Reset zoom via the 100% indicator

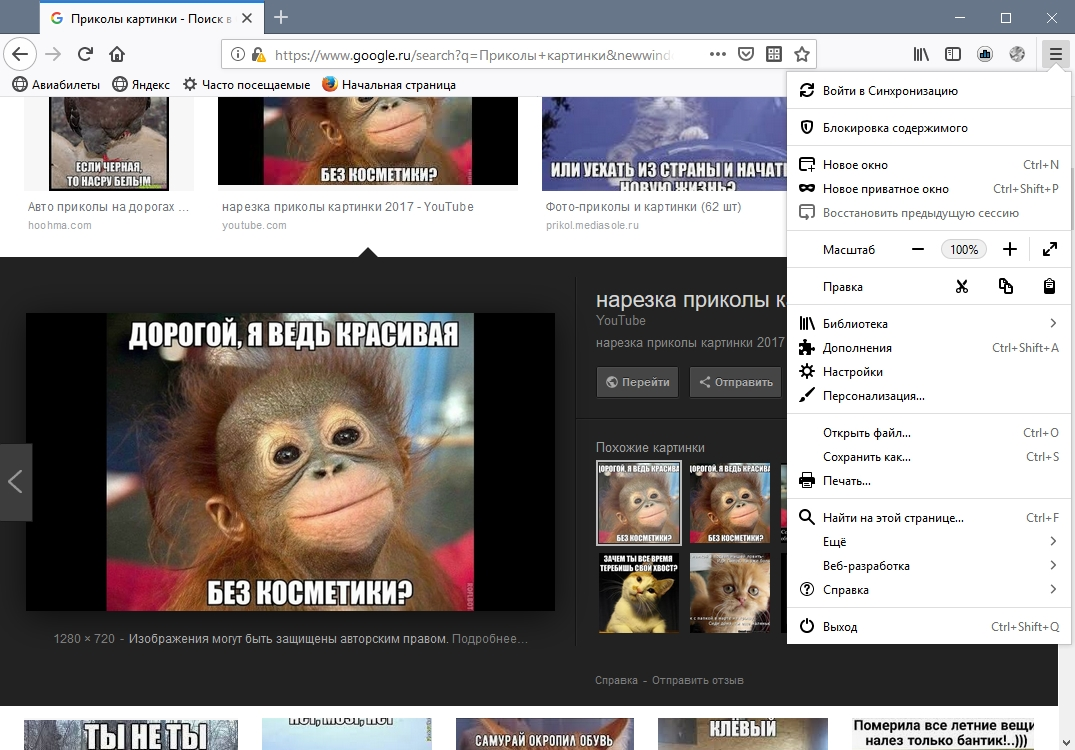coord(964,249)
